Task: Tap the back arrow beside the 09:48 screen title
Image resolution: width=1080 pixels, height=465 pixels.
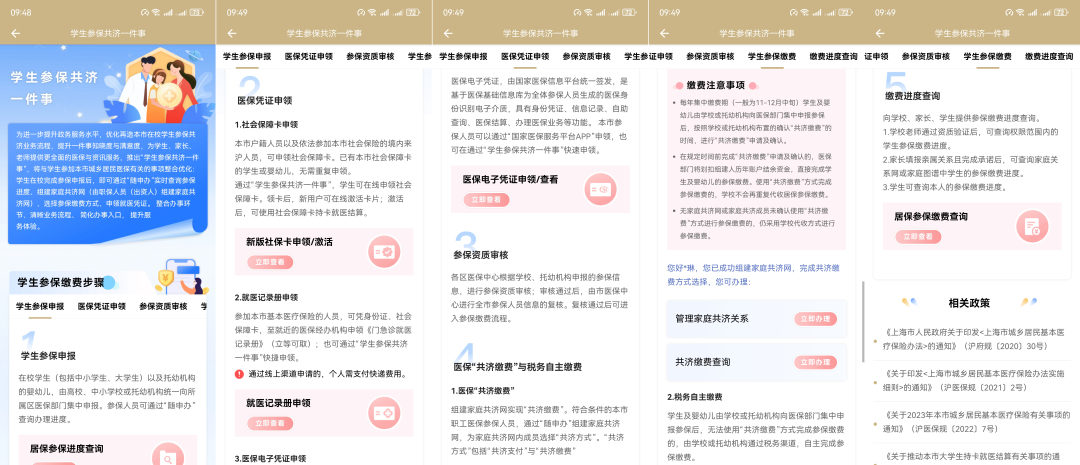Action: [x=15, y=33]
